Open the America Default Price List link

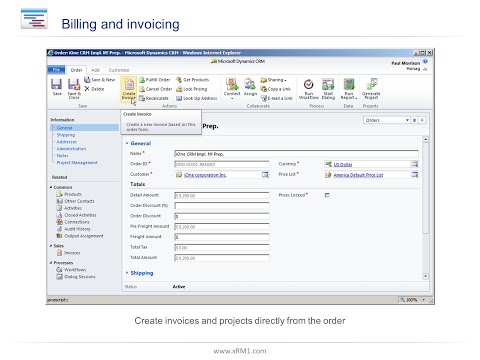(358, 175)
